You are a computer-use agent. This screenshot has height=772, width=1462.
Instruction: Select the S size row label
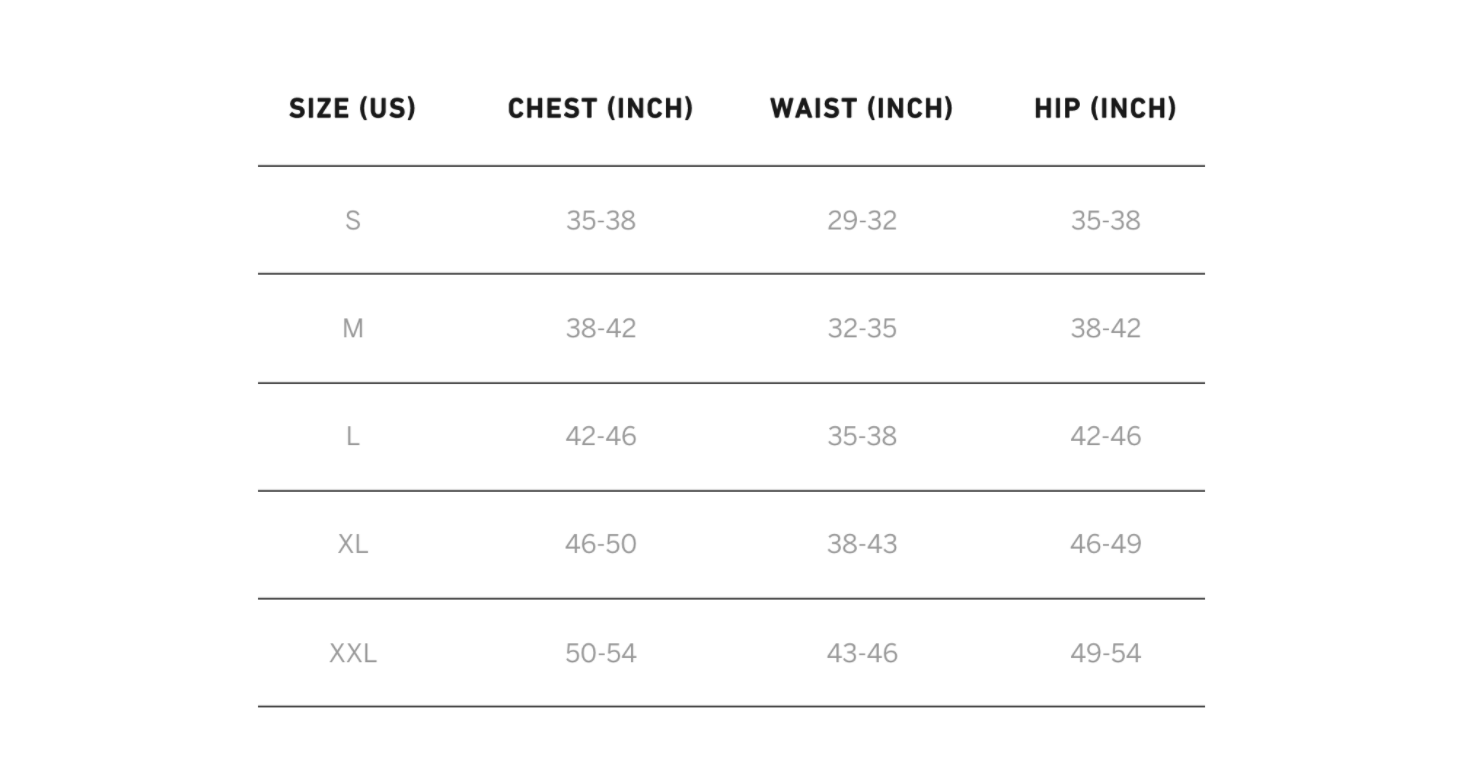[x=352, y=220]
